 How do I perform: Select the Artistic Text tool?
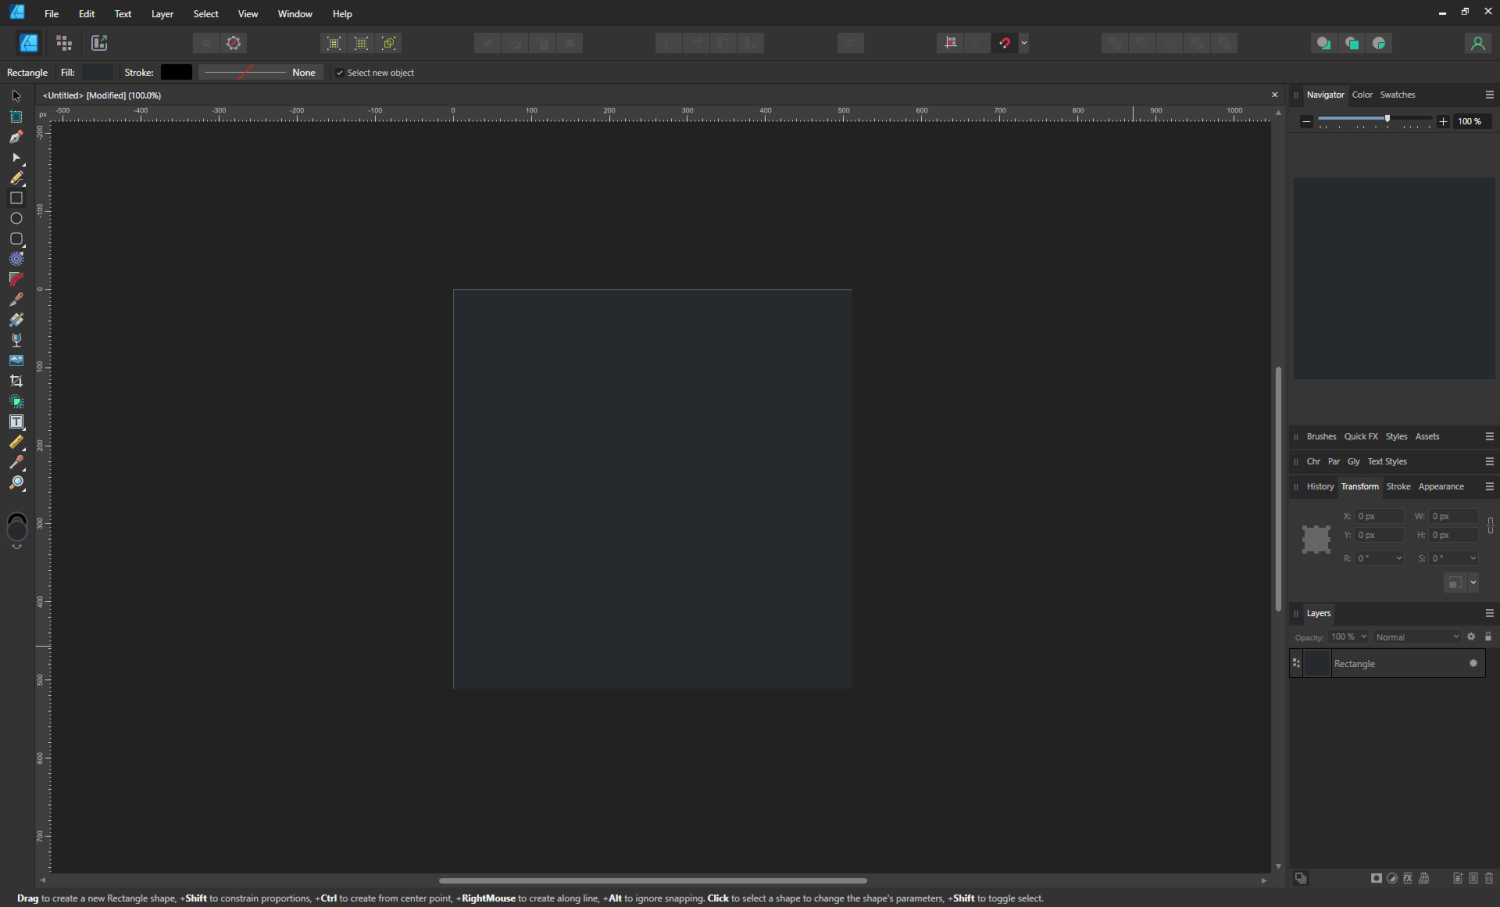coord(16,421)
